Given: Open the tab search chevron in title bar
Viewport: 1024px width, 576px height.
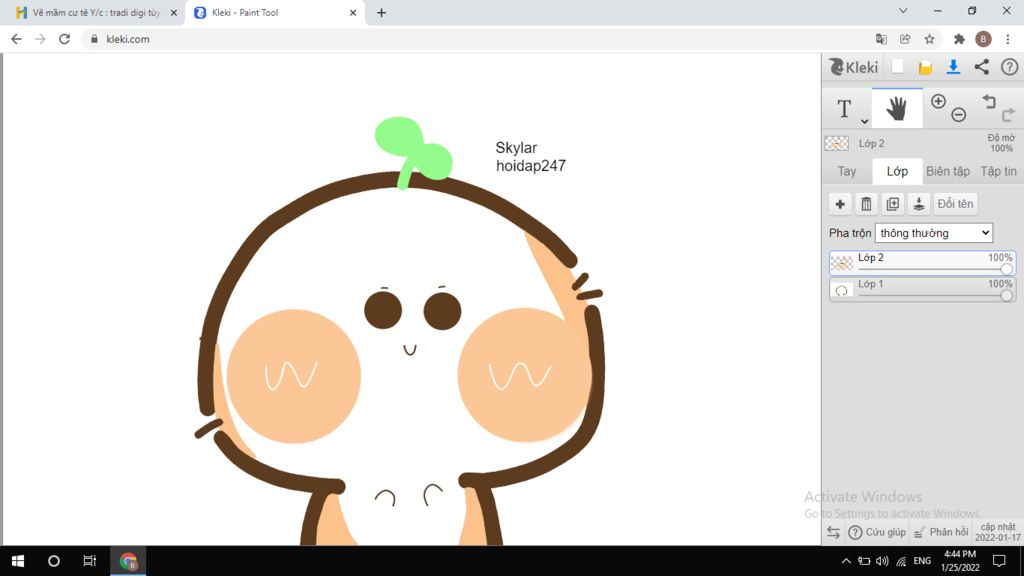Looking at the screenshot, I should [x=903, y=11].
